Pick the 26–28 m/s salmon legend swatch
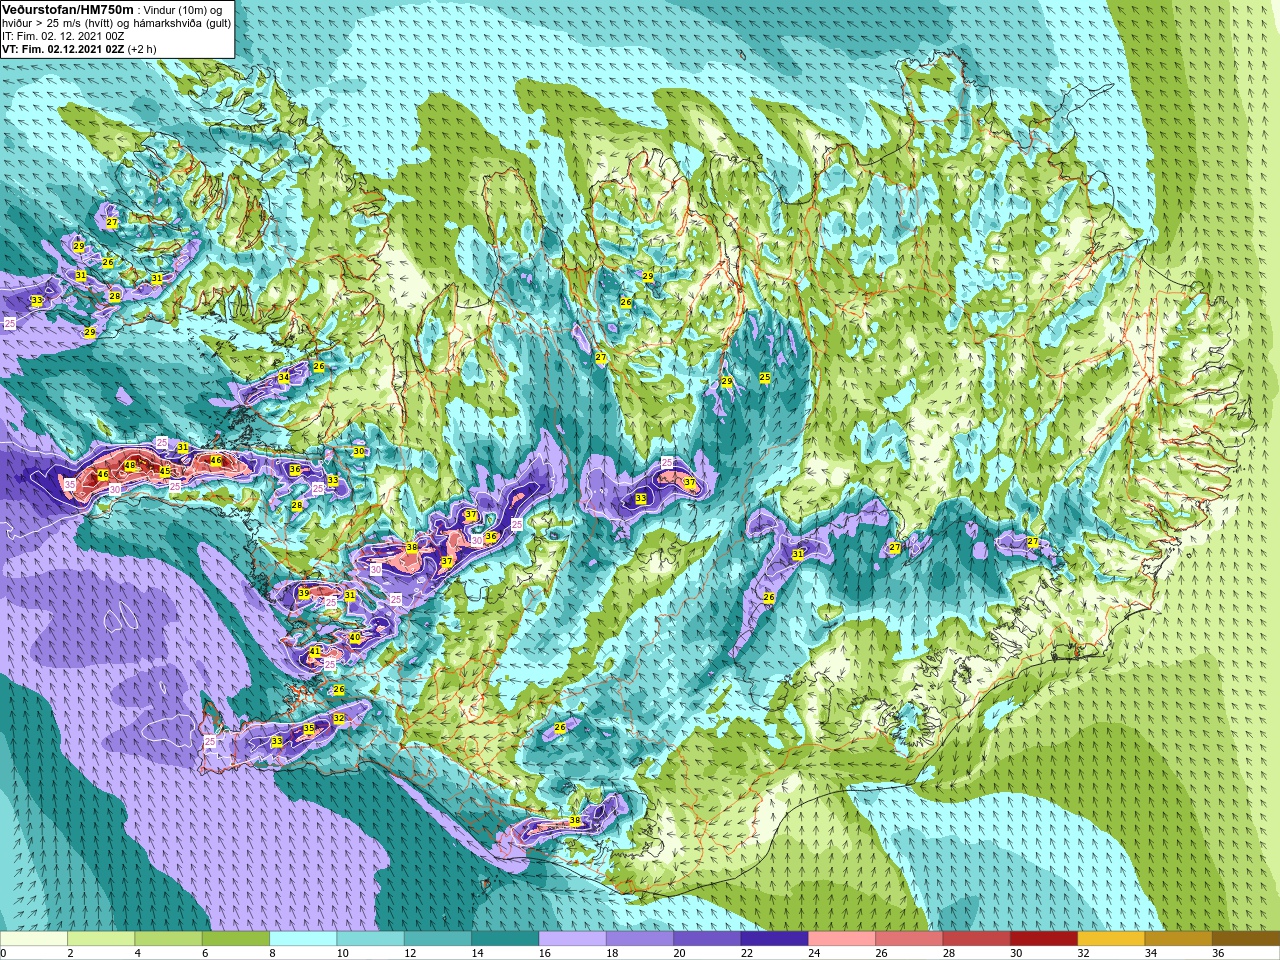This screenshot has width=1280, height=960. coord(909,939)
